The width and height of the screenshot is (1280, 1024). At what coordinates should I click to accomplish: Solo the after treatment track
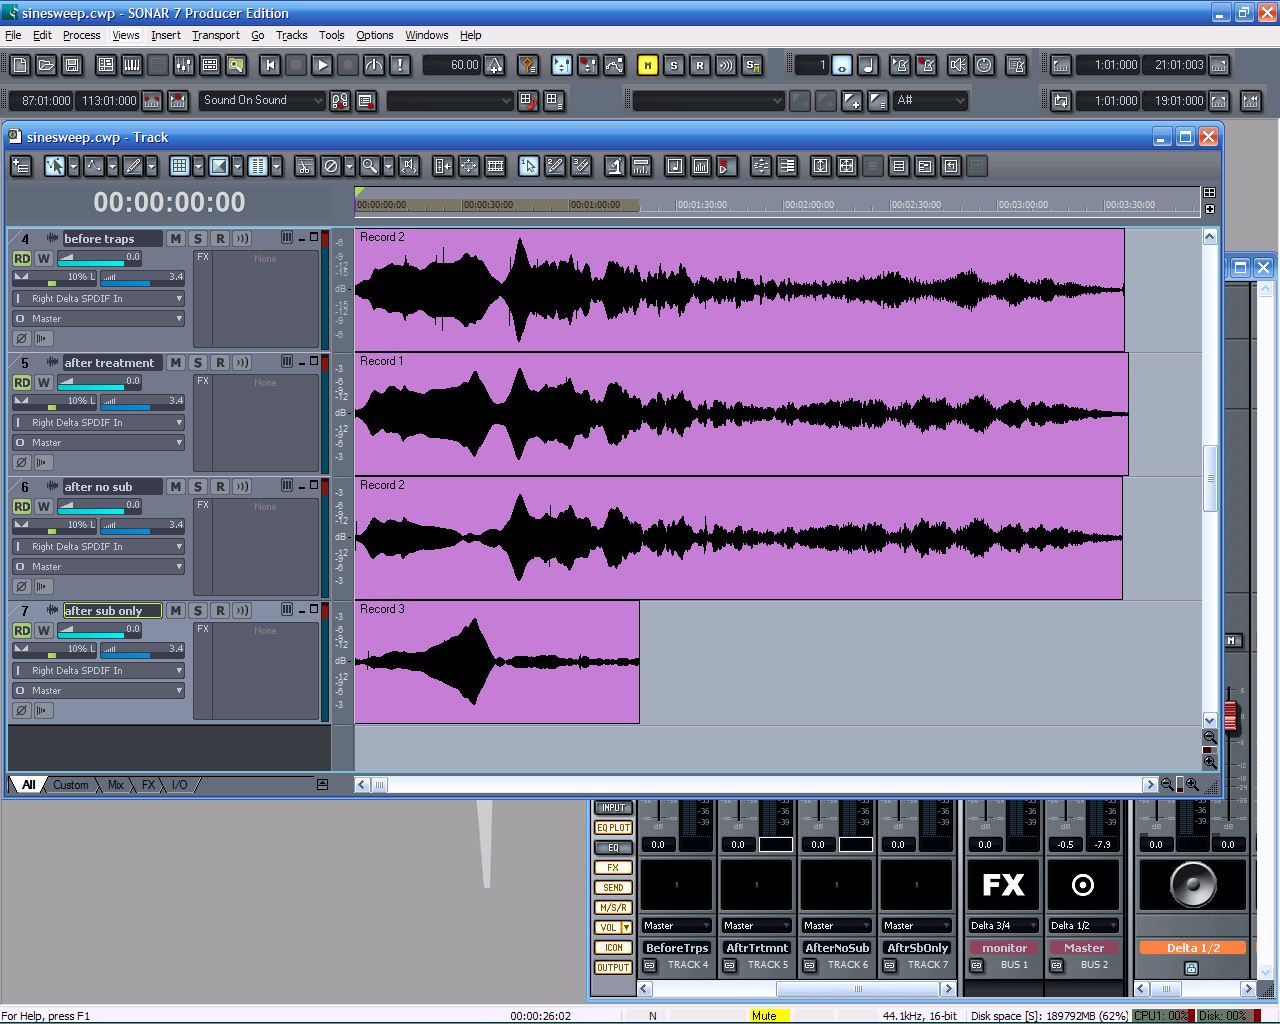point(198,363)
